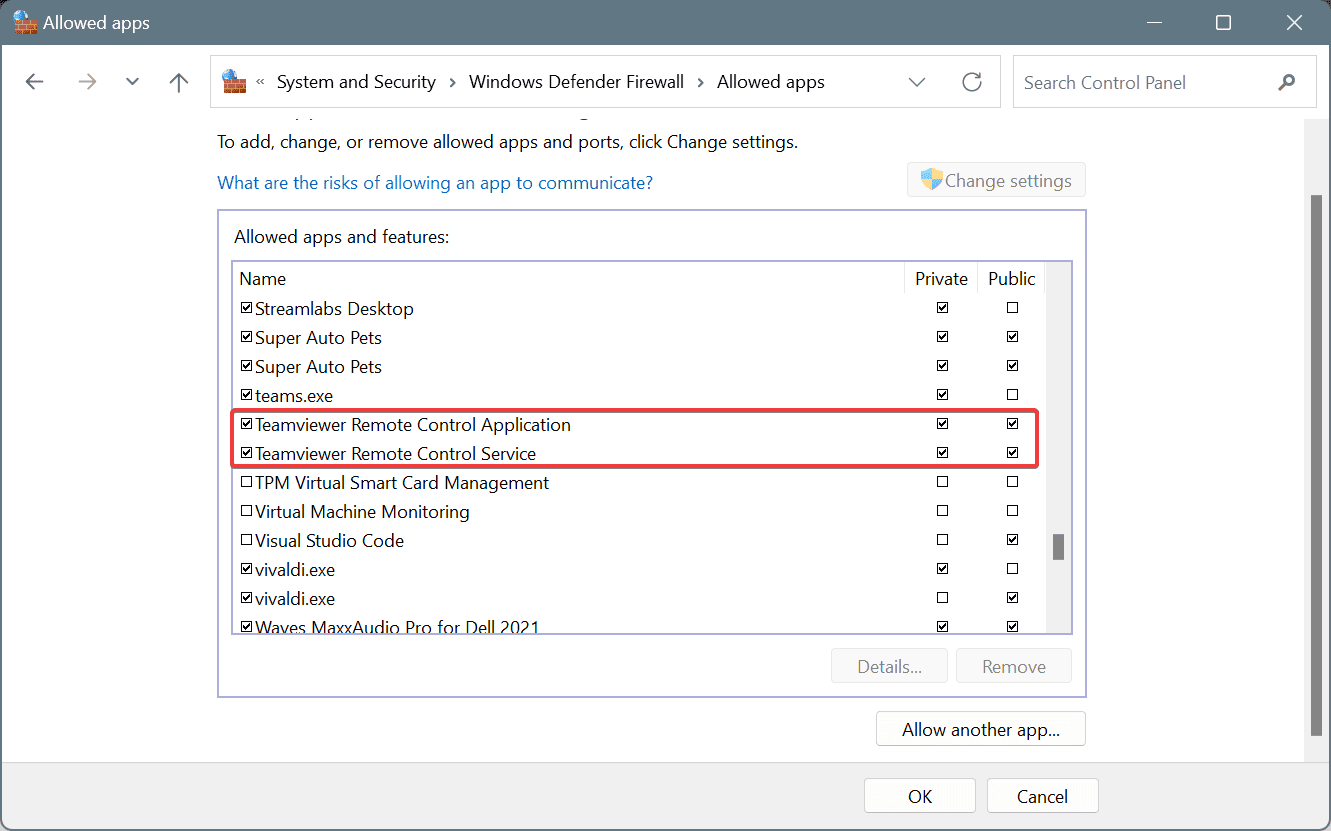1331x831 pixels.
Task: Click the Refresh button in address bar
Action: 971,82
